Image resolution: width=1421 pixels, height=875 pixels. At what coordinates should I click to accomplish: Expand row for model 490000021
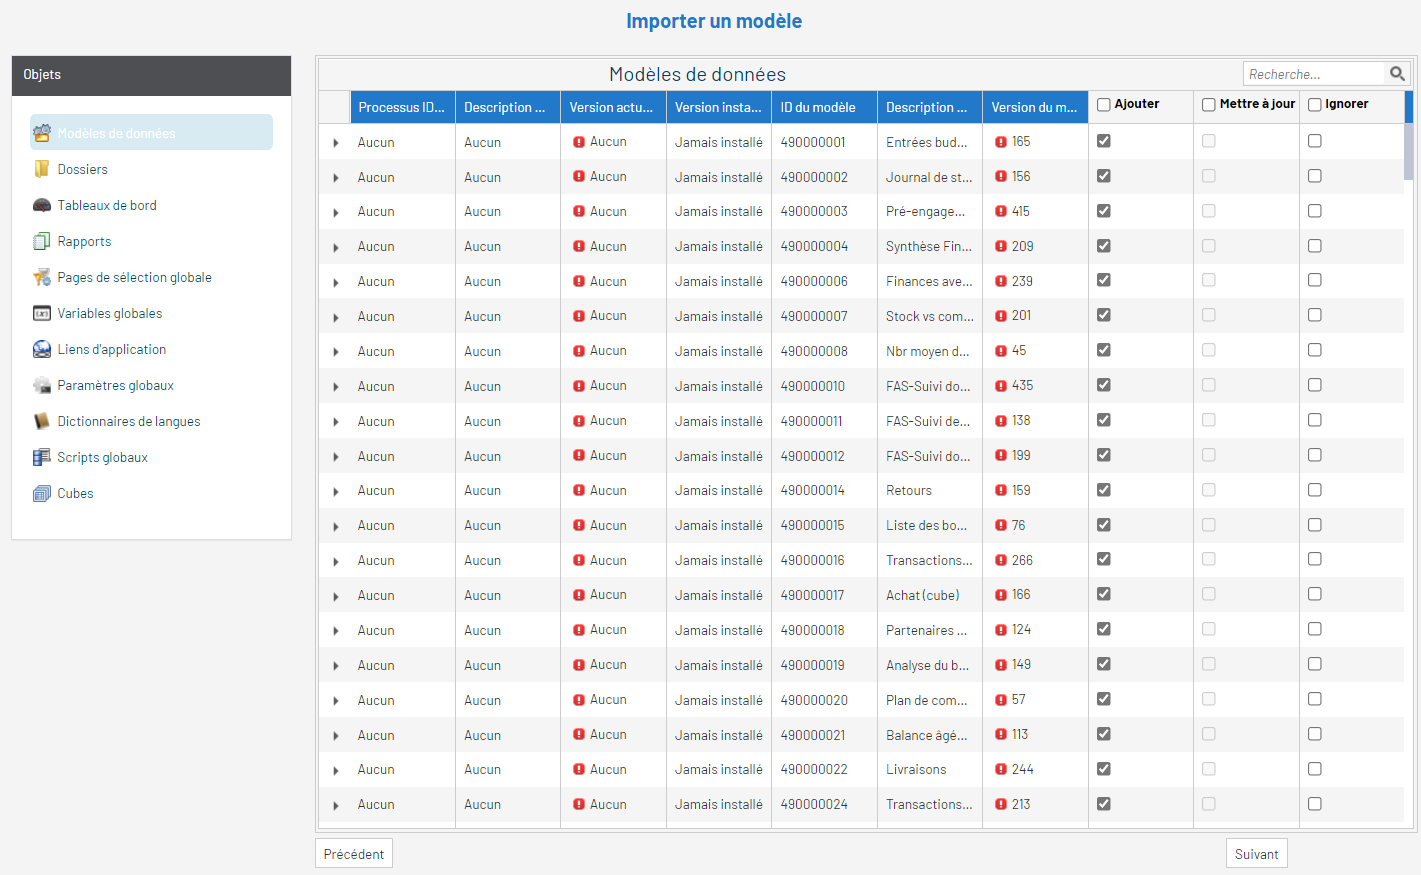pyautogui.click(x=336, y=736)
